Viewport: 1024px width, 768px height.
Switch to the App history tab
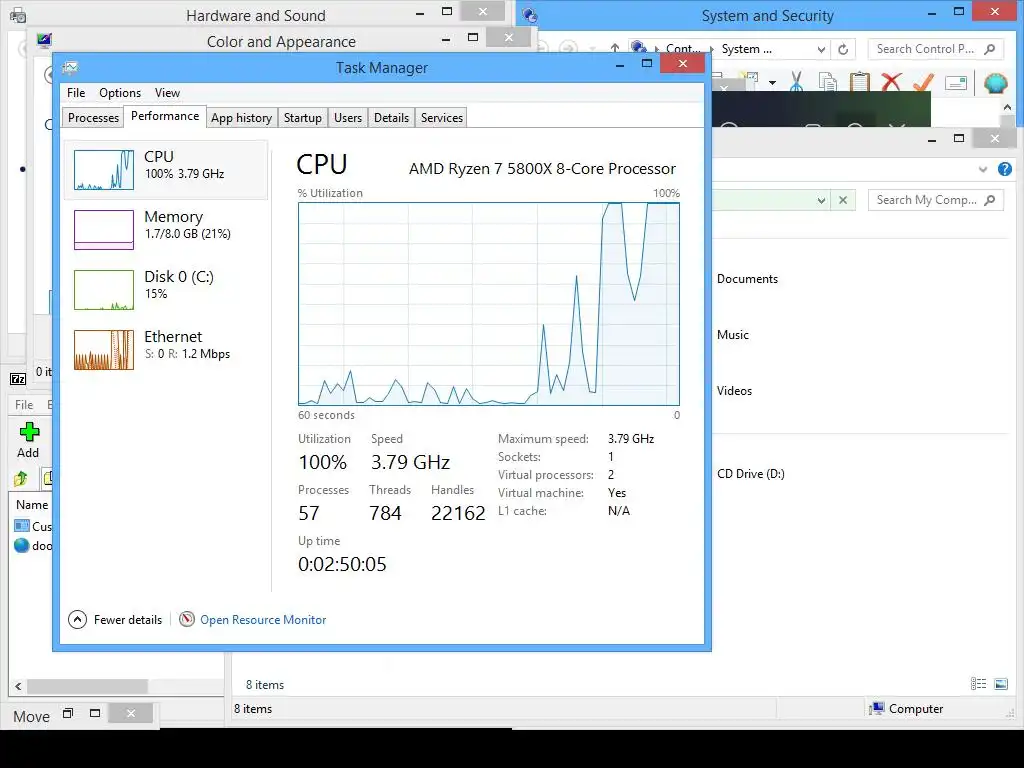point(241,118)
